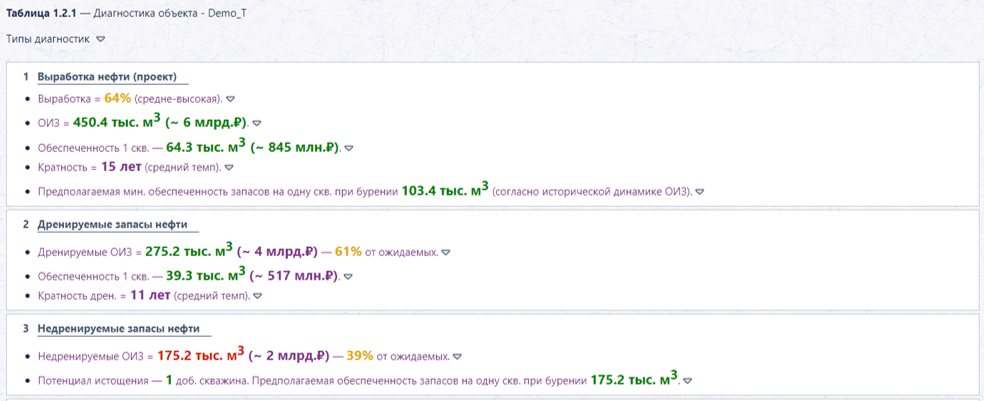Expand details for Кратность дрен. = 11 лет

[x=257, y=296]
